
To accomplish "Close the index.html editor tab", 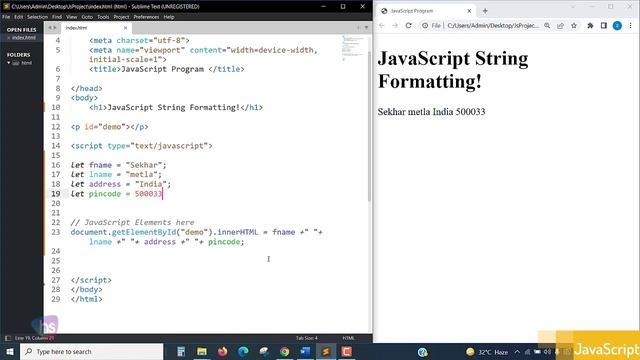I will 125,28.
